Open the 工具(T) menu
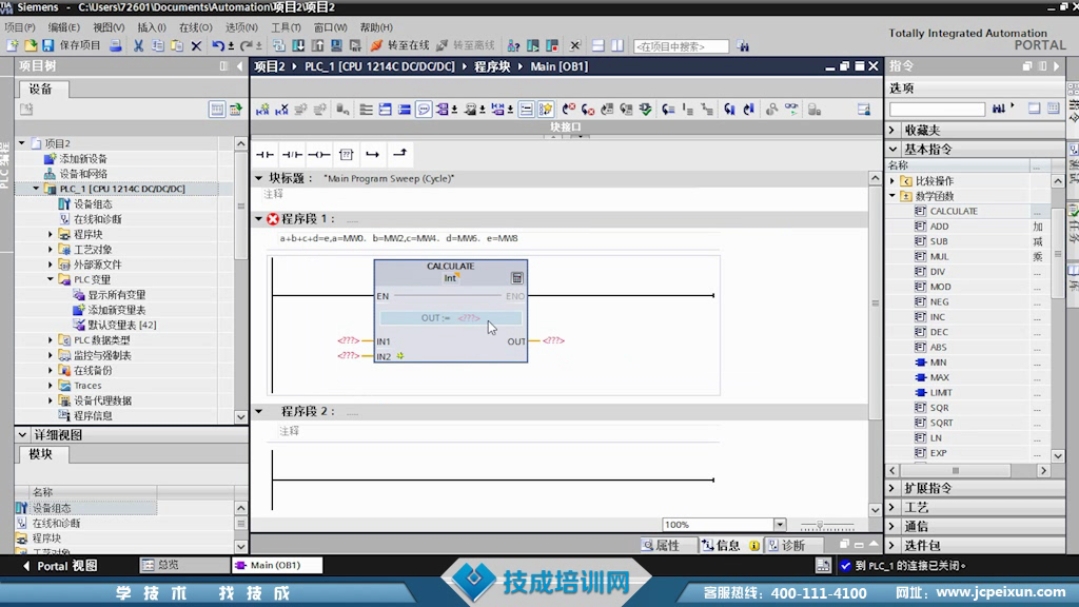 click(286, 28)
